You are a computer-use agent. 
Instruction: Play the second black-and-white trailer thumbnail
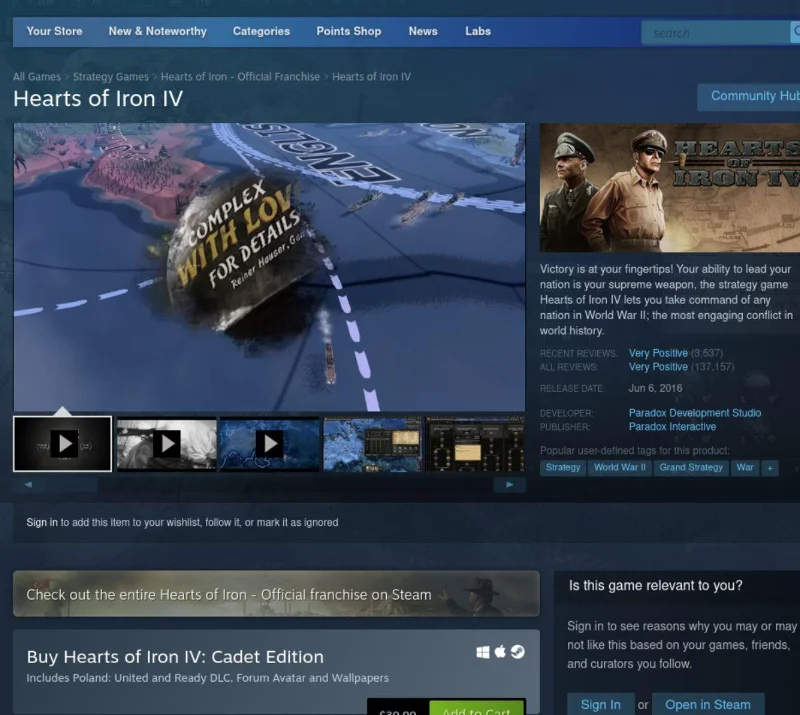pyautogui.click(x=166, y=443)
